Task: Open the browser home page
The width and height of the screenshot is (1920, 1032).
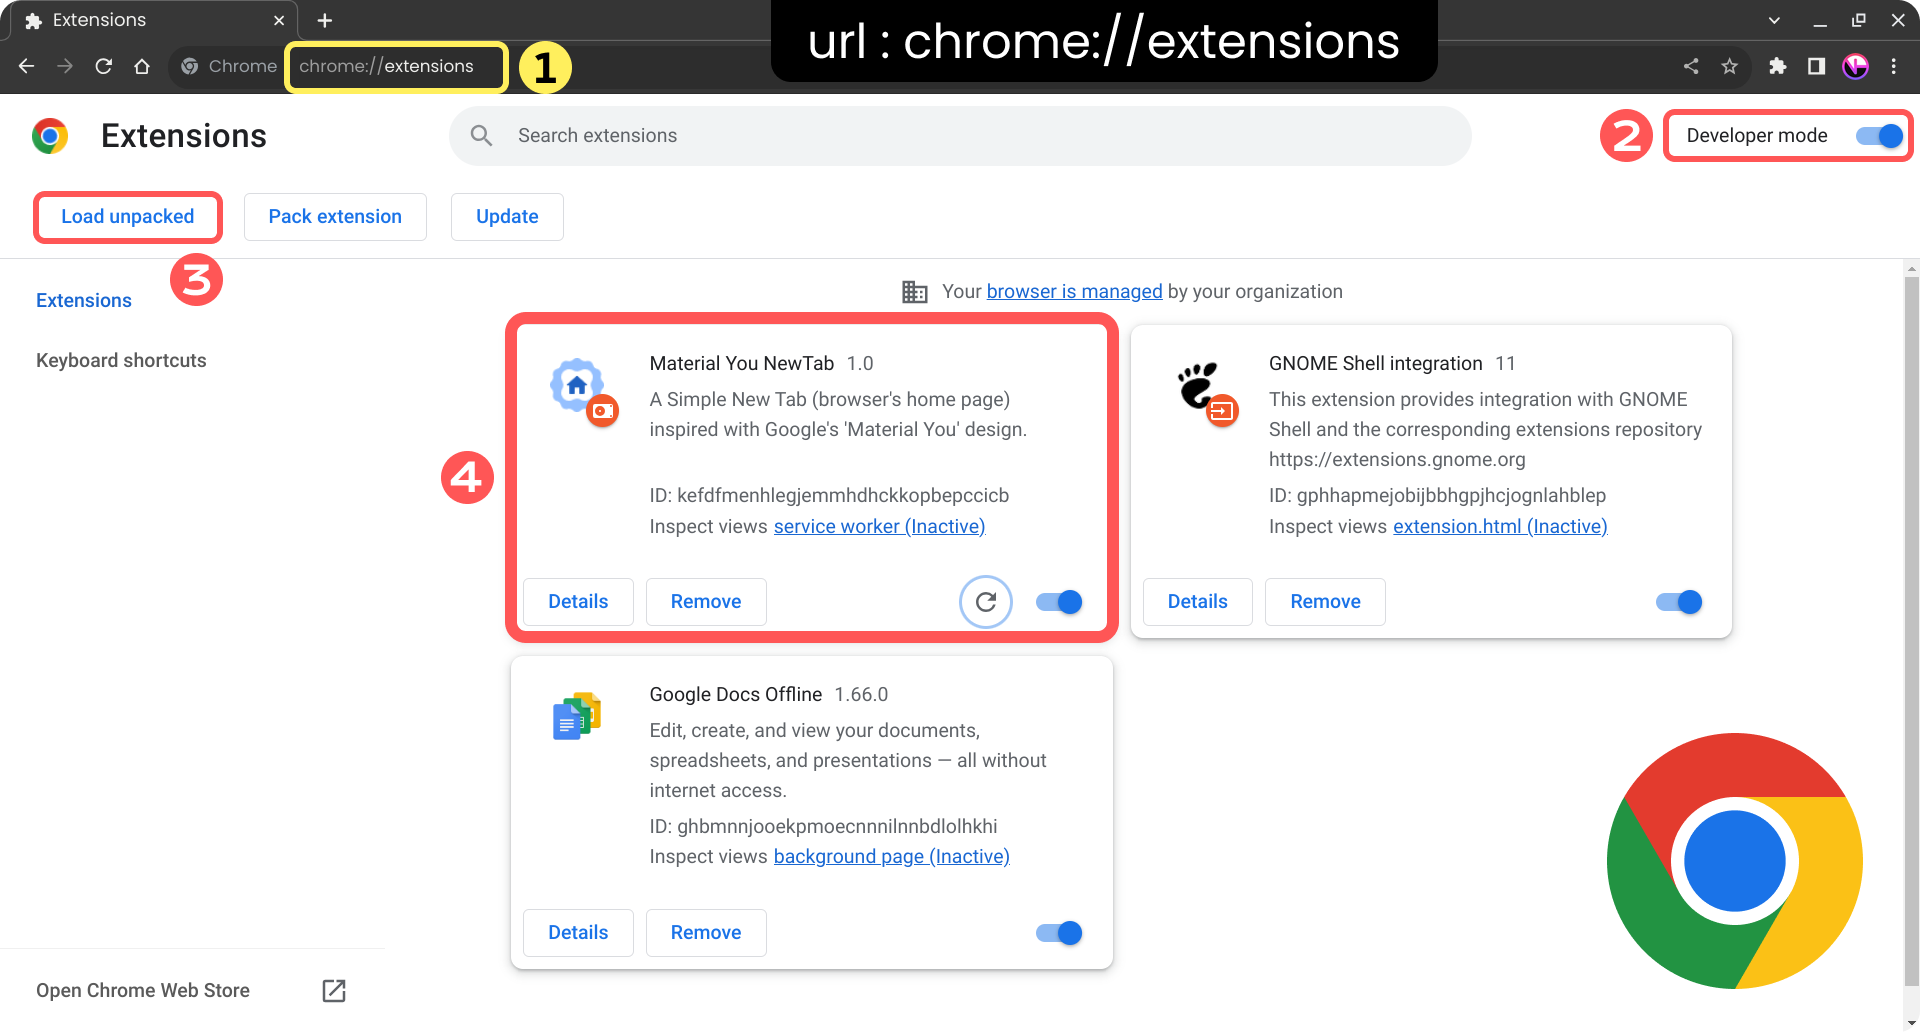Action: coord(142,66)
